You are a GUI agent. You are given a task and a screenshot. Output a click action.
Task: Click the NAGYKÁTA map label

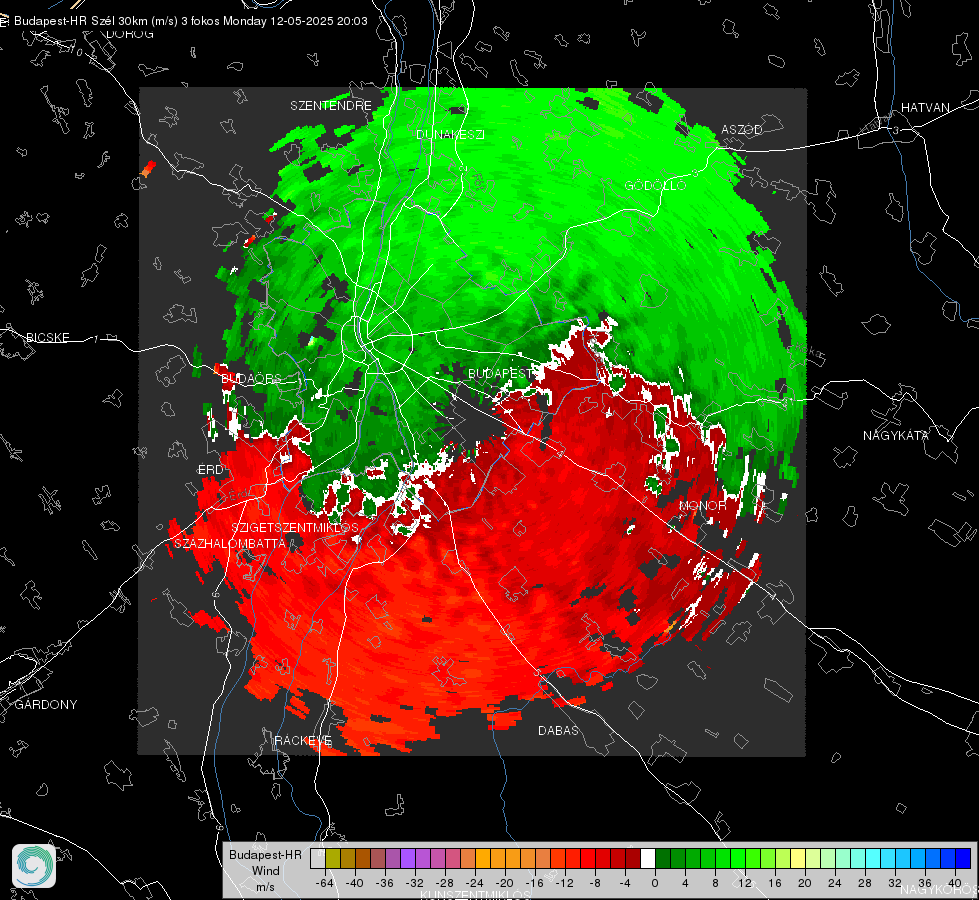pyautogui.click(x=895, y=435)
